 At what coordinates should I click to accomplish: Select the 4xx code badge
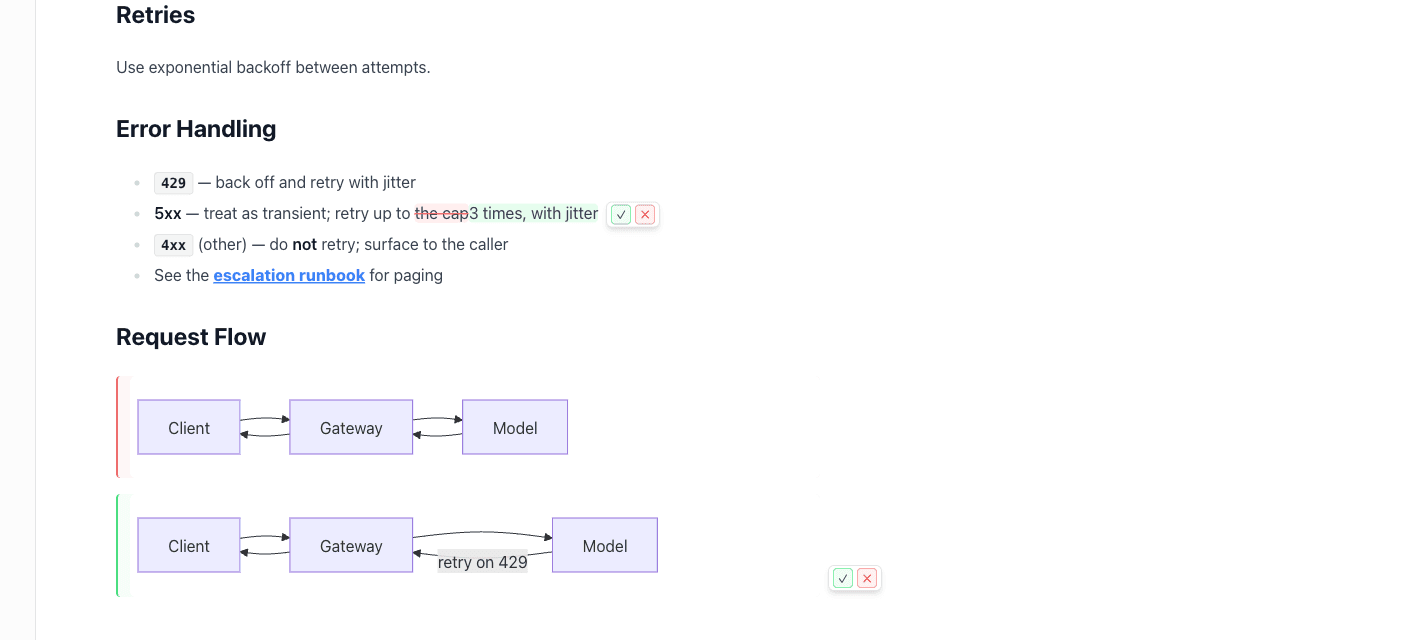click(173, 245)
